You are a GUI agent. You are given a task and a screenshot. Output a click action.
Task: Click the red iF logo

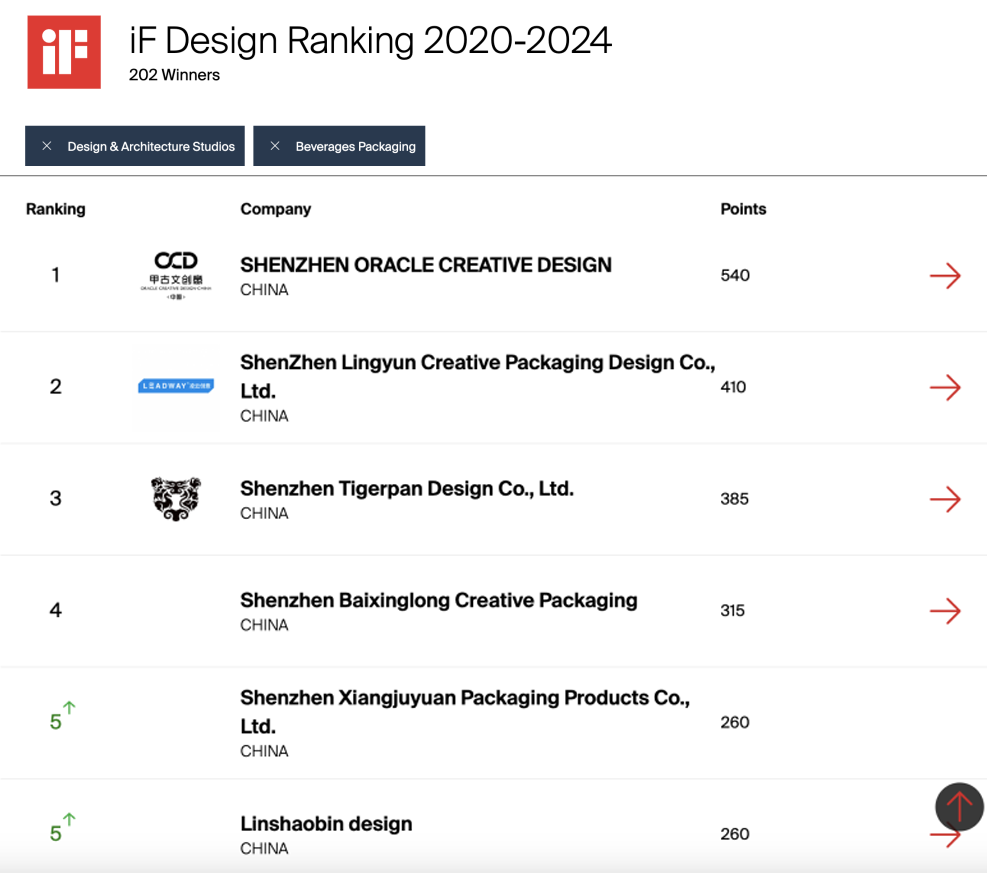coord(64,52)
